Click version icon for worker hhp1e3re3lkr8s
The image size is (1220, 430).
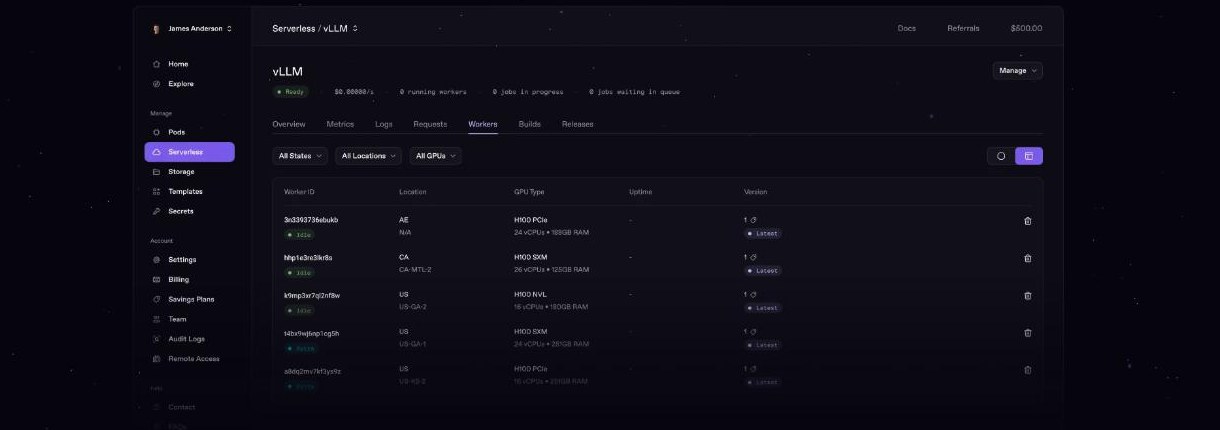coord(754,257)
